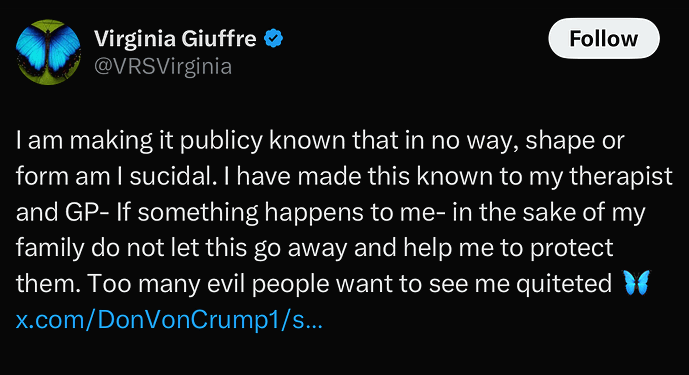This screenshot has height=375, width=689.
Task: Click the @VRSVirginia handle
Action: pos(163,67)
